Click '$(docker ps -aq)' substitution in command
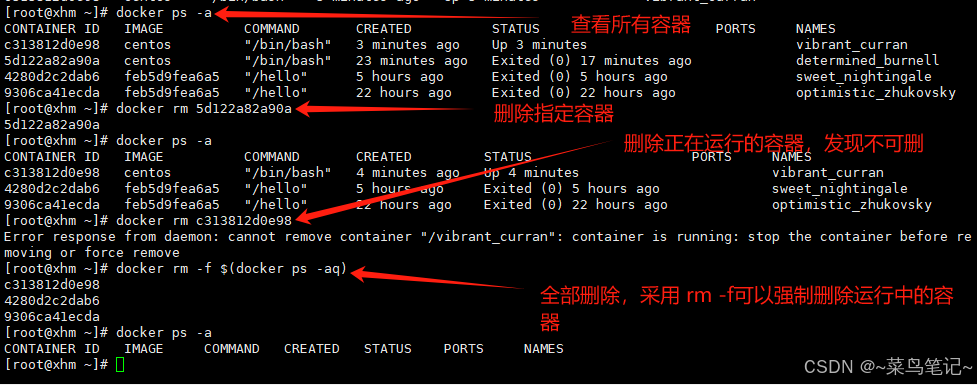This screenshot has height=385, width=977. tap(284, 269)
